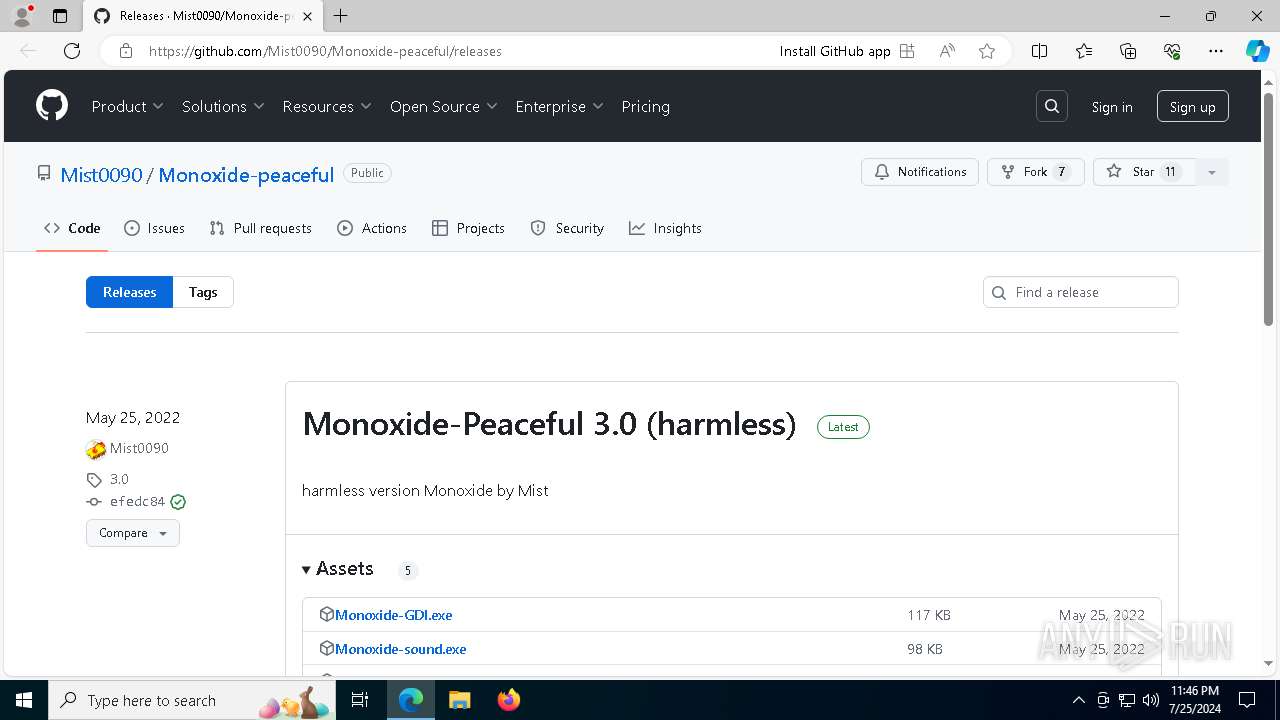Click Mist0090 avatar near release date
The image size is (1280, 720).
(x=96, y=449)
